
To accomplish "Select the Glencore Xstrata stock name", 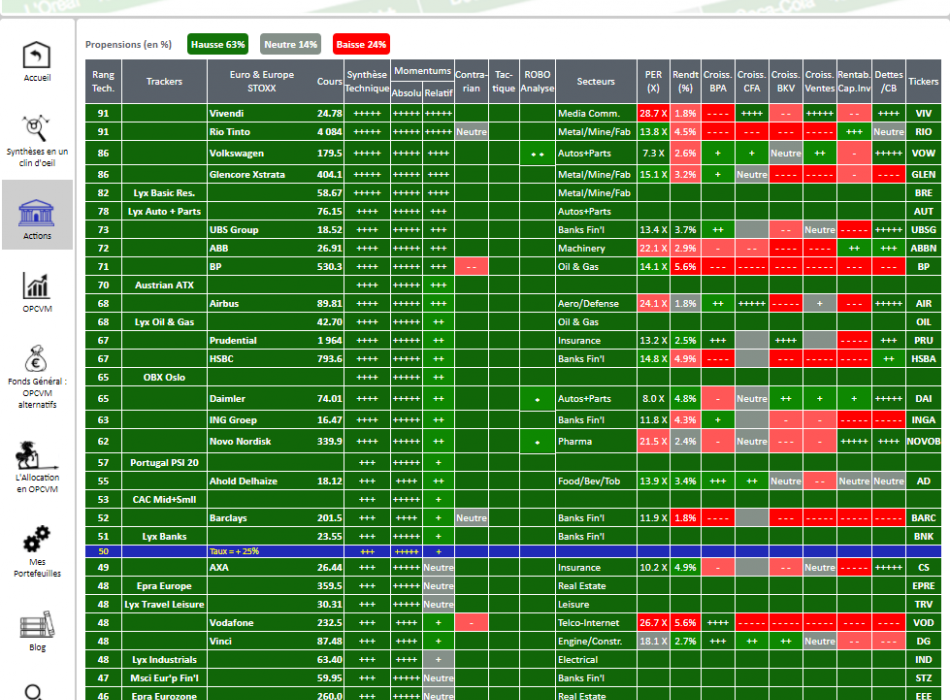I will [x=247, y=175].
